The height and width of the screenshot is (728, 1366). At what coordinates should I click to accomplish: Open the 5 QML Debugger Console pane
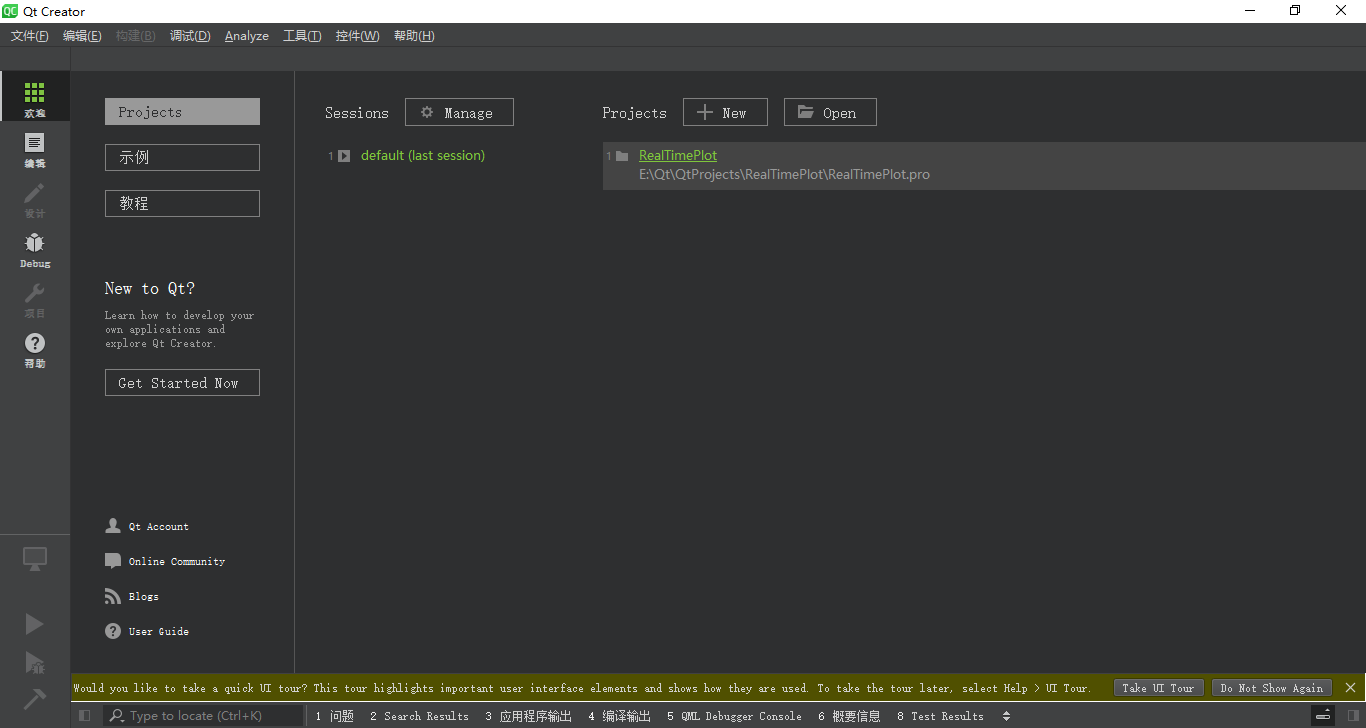(734, 716)
